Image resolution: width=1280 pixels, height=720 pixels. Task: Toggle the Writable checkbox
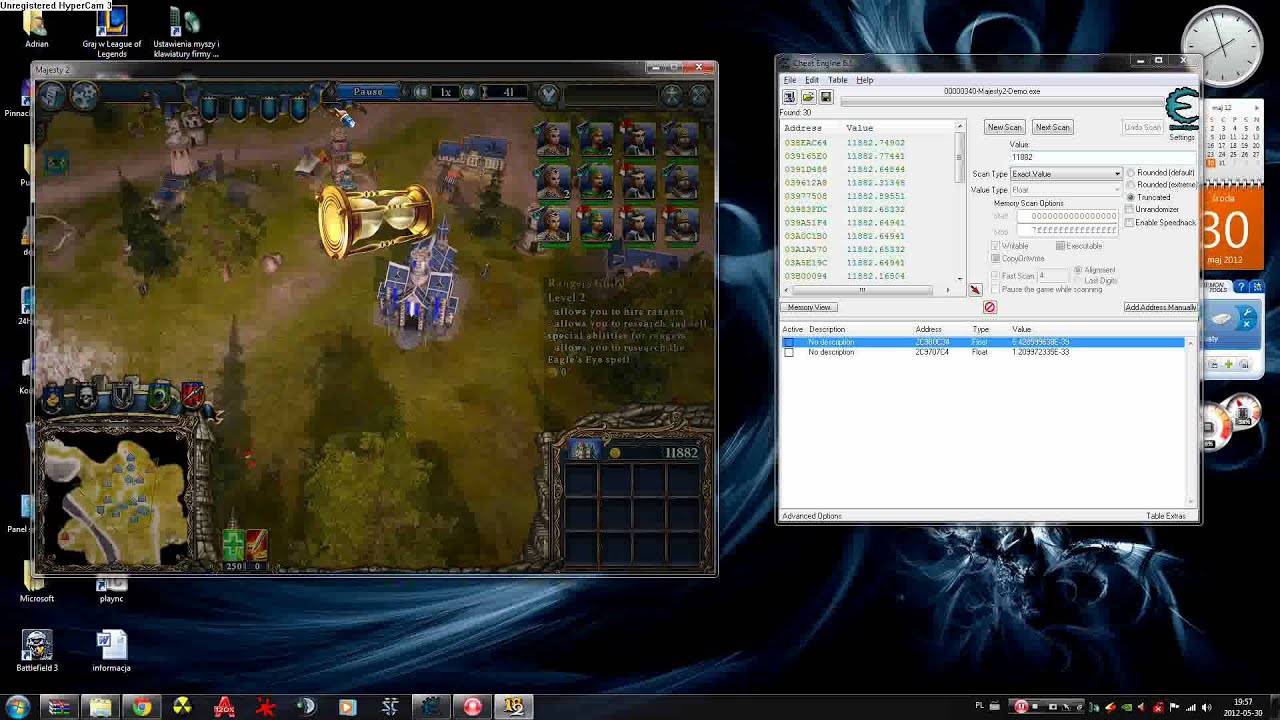click(x=996, y=246)
